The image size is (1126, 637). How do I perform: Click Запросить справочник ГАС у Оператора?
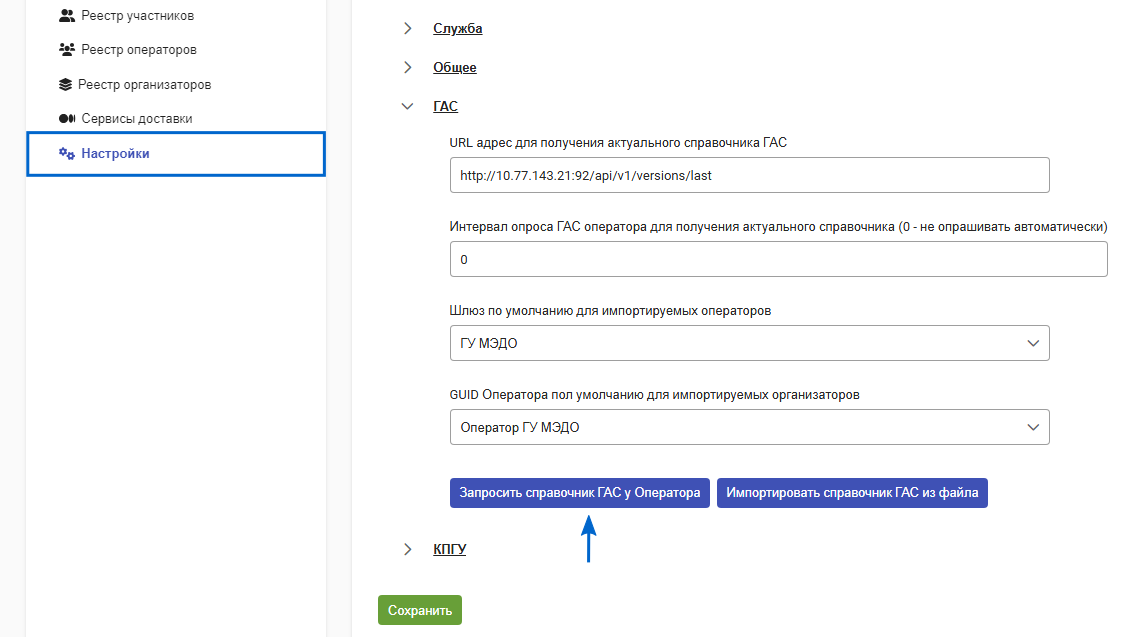point(580,493)
